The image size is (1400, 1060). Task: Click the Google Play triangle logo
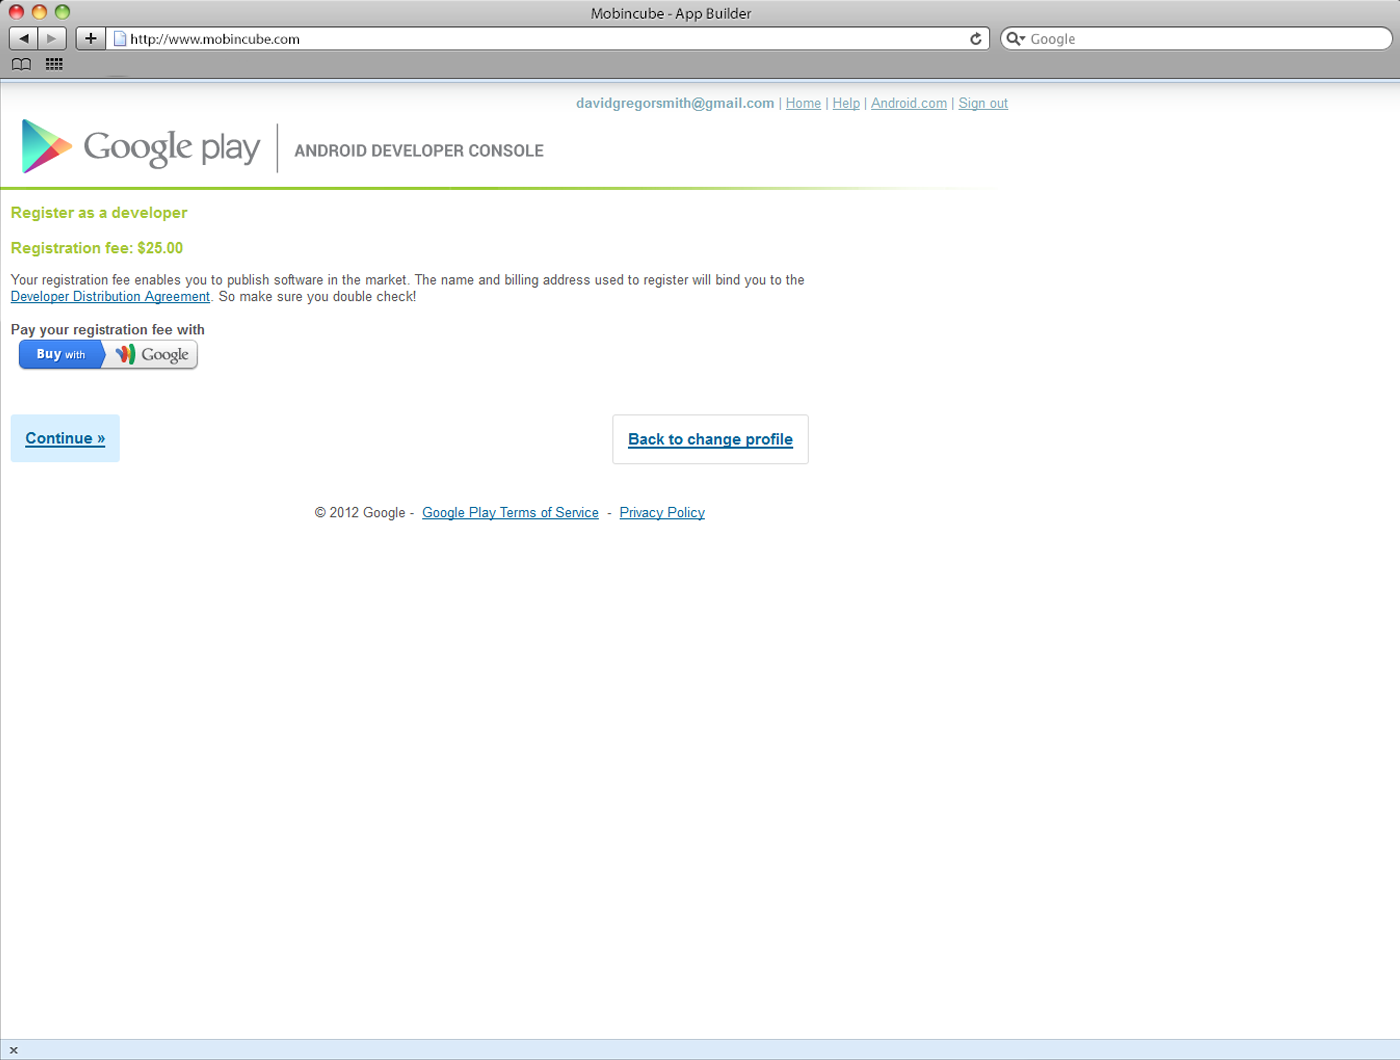coord(46,146)
